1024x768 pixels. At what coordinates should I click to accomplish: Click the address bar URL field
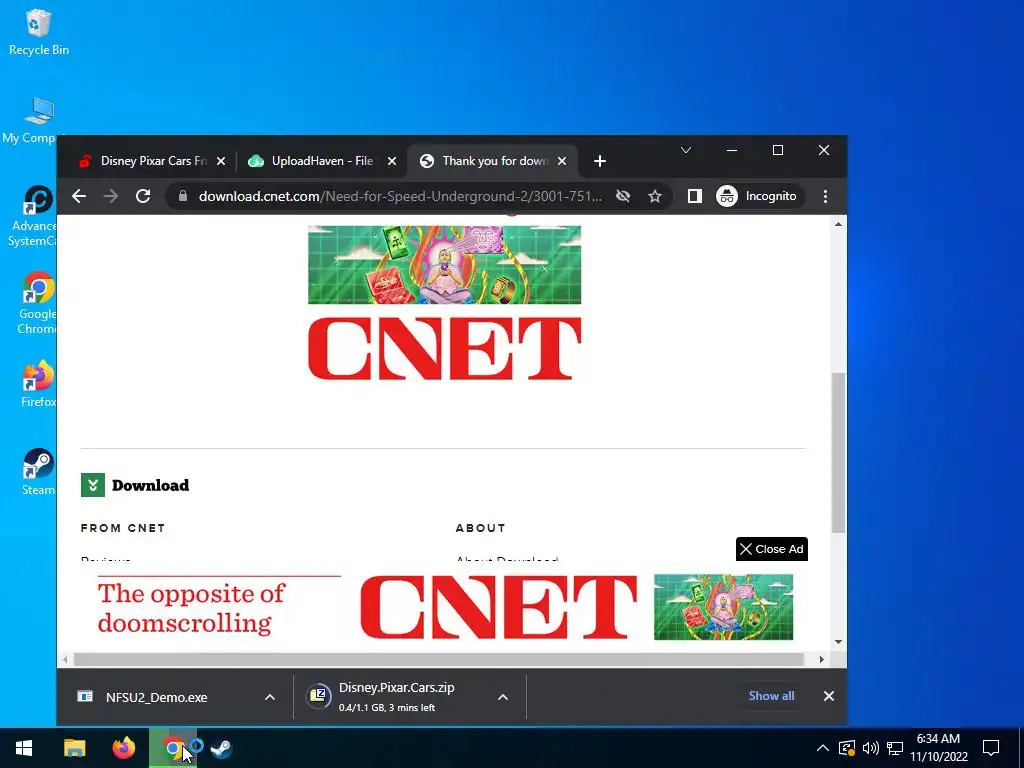(x=400, y=196)
